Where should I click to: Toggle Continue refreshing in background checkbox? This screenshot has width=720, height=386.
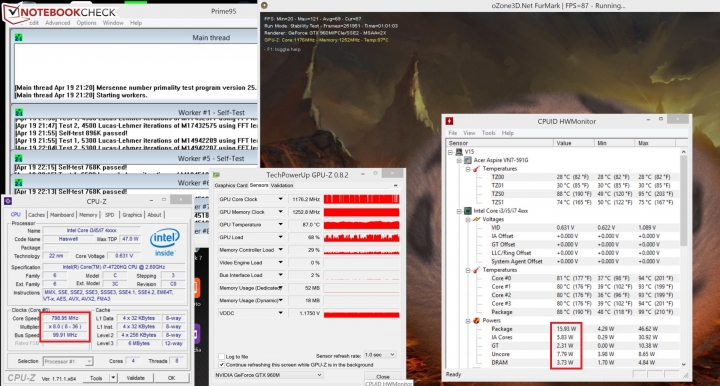tap(221, 364)
